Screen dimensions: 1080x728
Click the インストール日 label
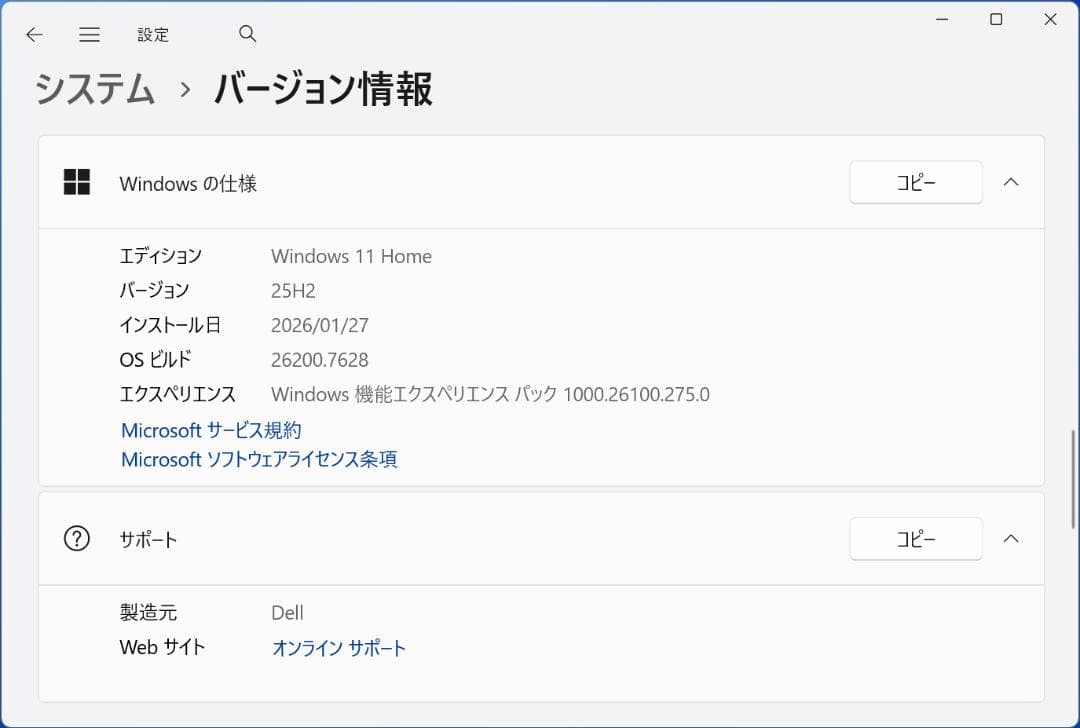tap(170, 324)
